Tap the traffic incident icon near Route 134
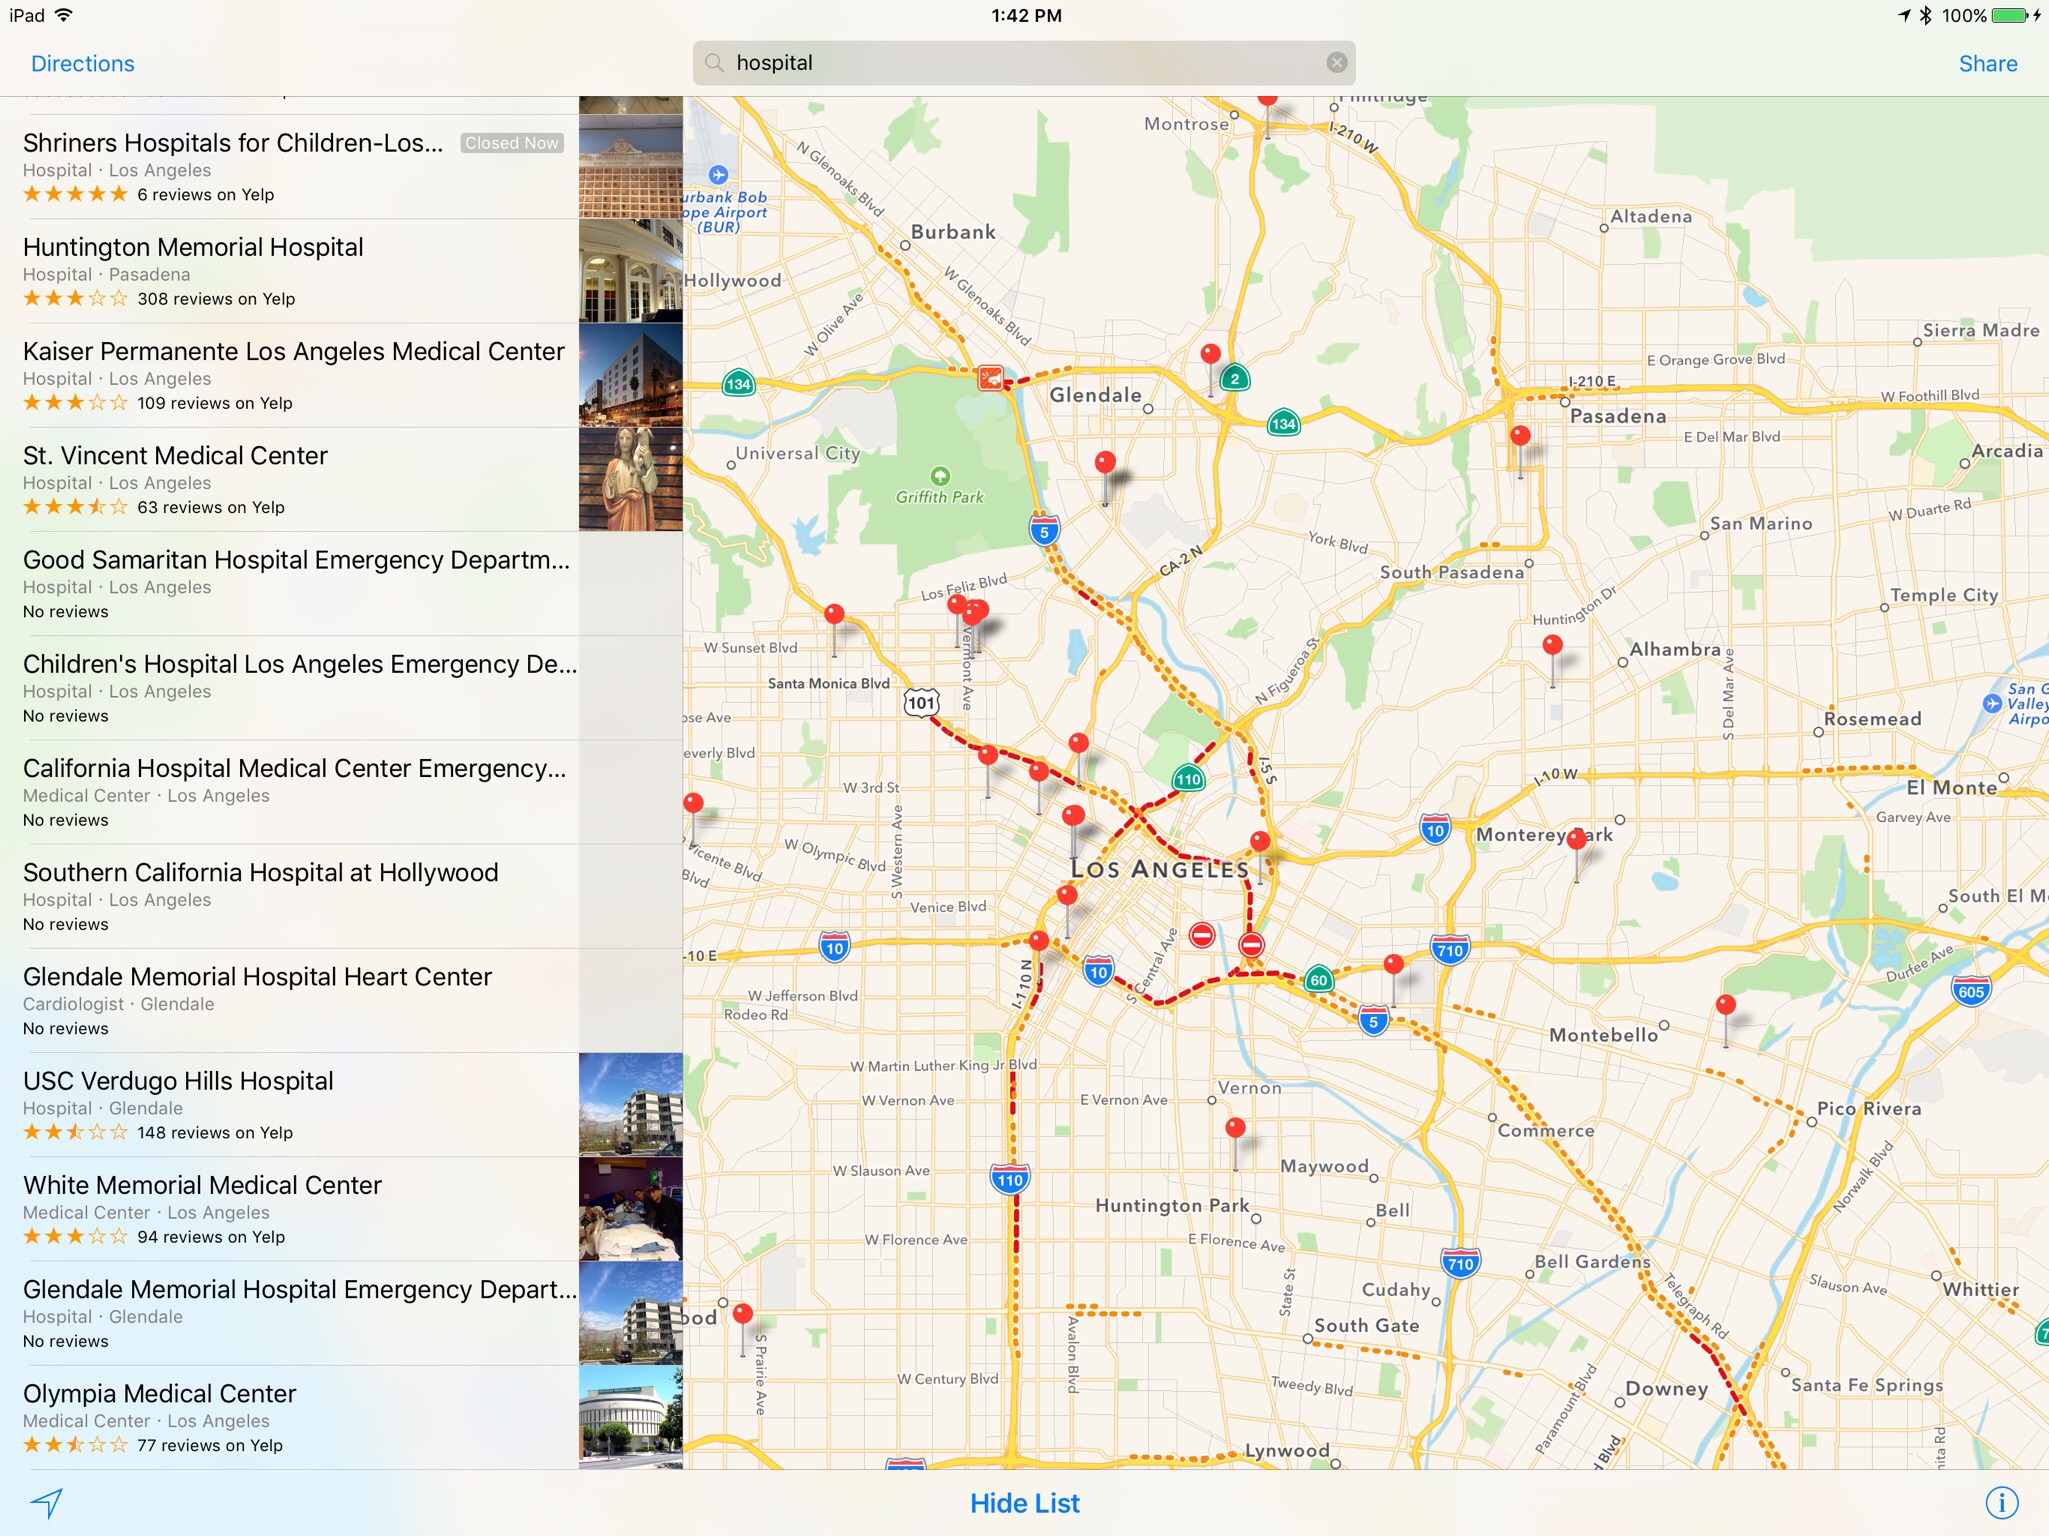 pyautogui.click(x=990, y=378)
